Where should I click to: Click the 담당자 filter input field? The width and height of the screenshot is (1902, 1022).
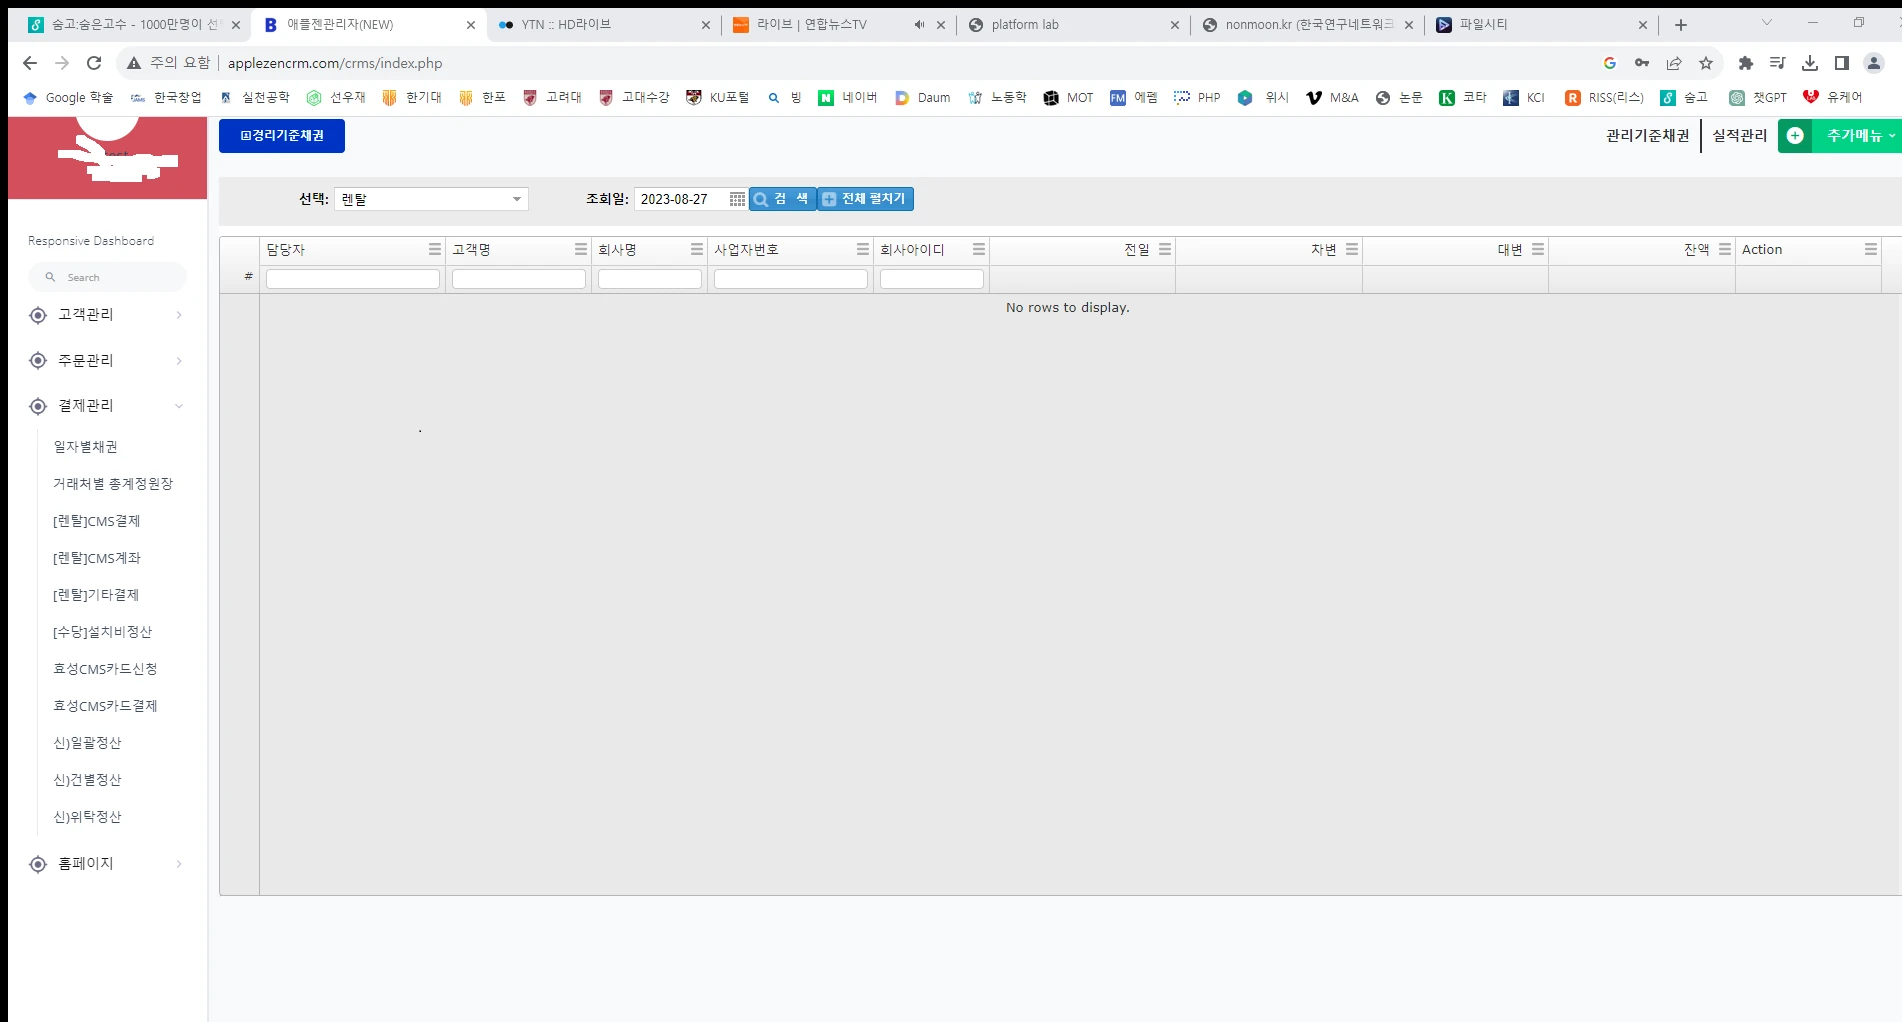[x=353, y=279]
